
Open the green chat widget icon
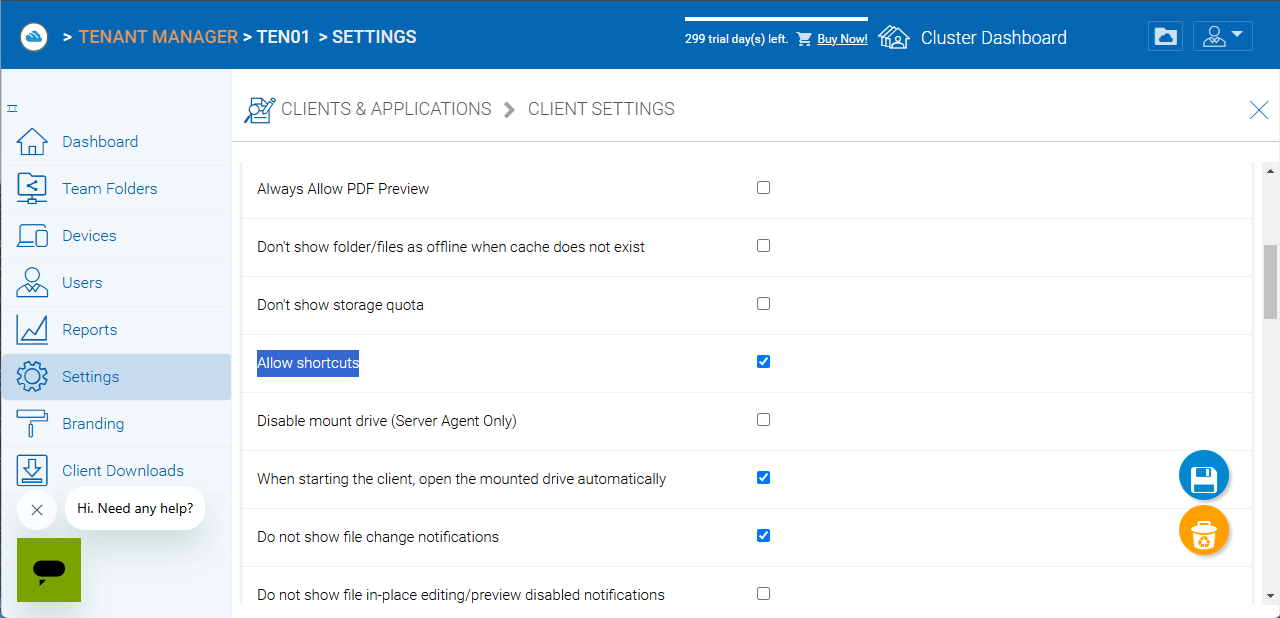(x=49, y=570)
